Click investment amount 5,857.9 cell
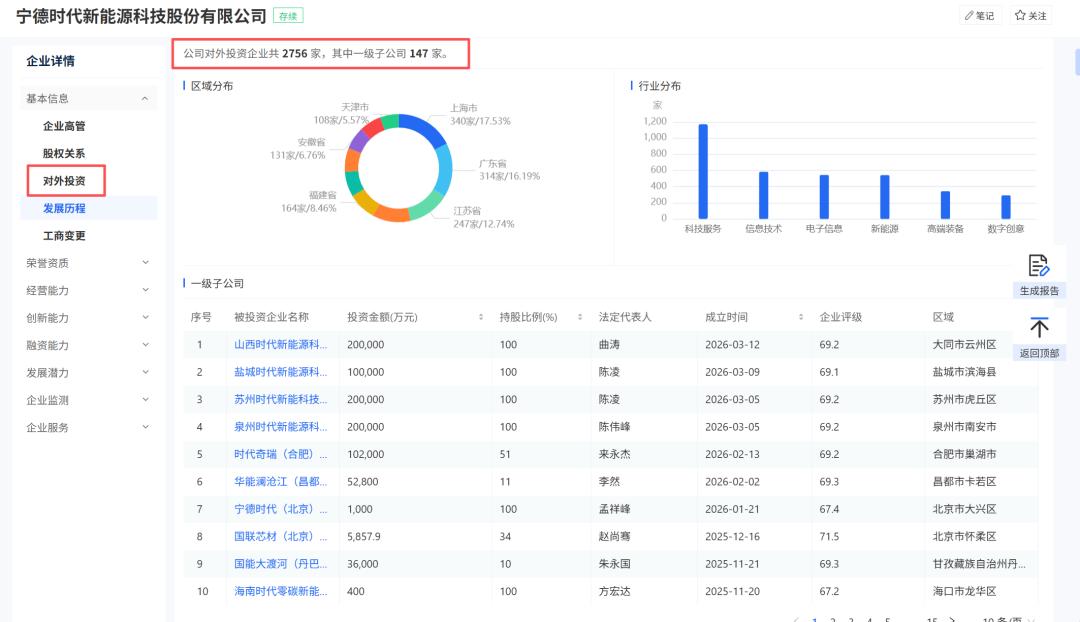The image size is (1080, 622). [x=364, y=537]
